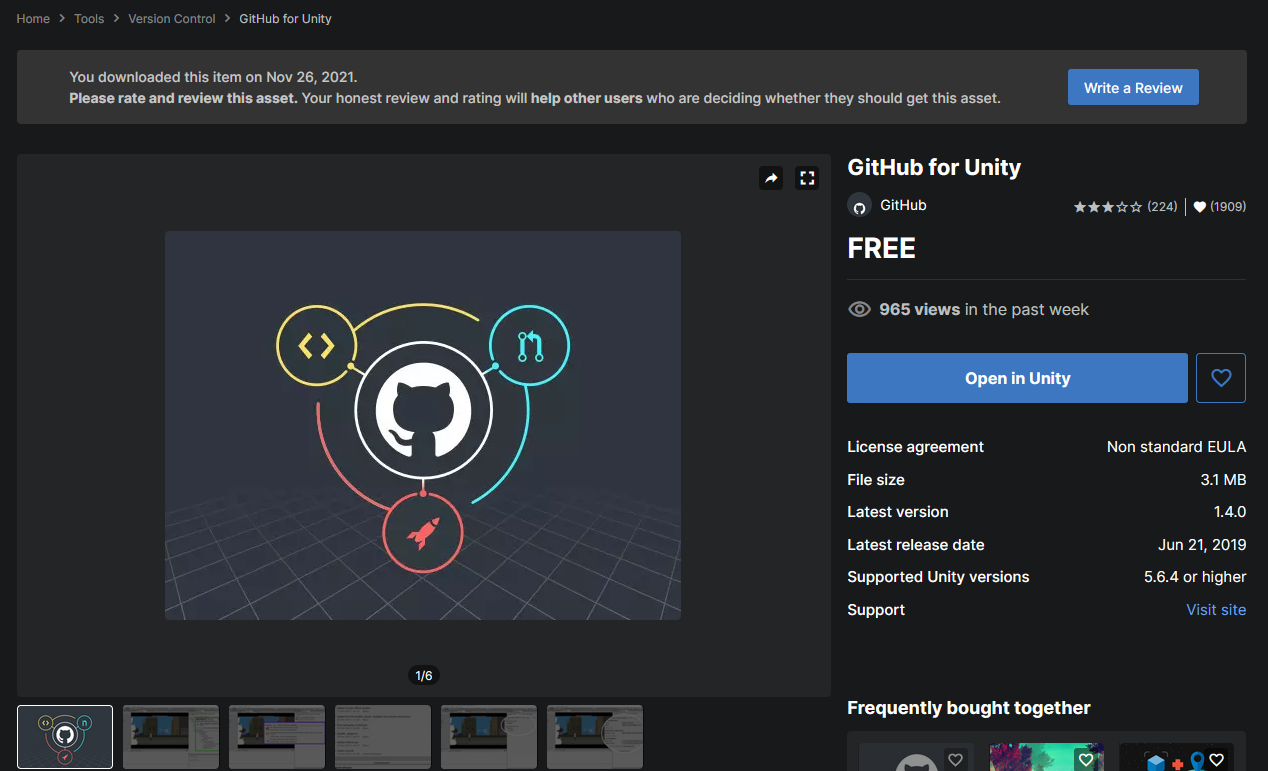Click the 965 views text

pyautogui.click(x=920, y=310)
